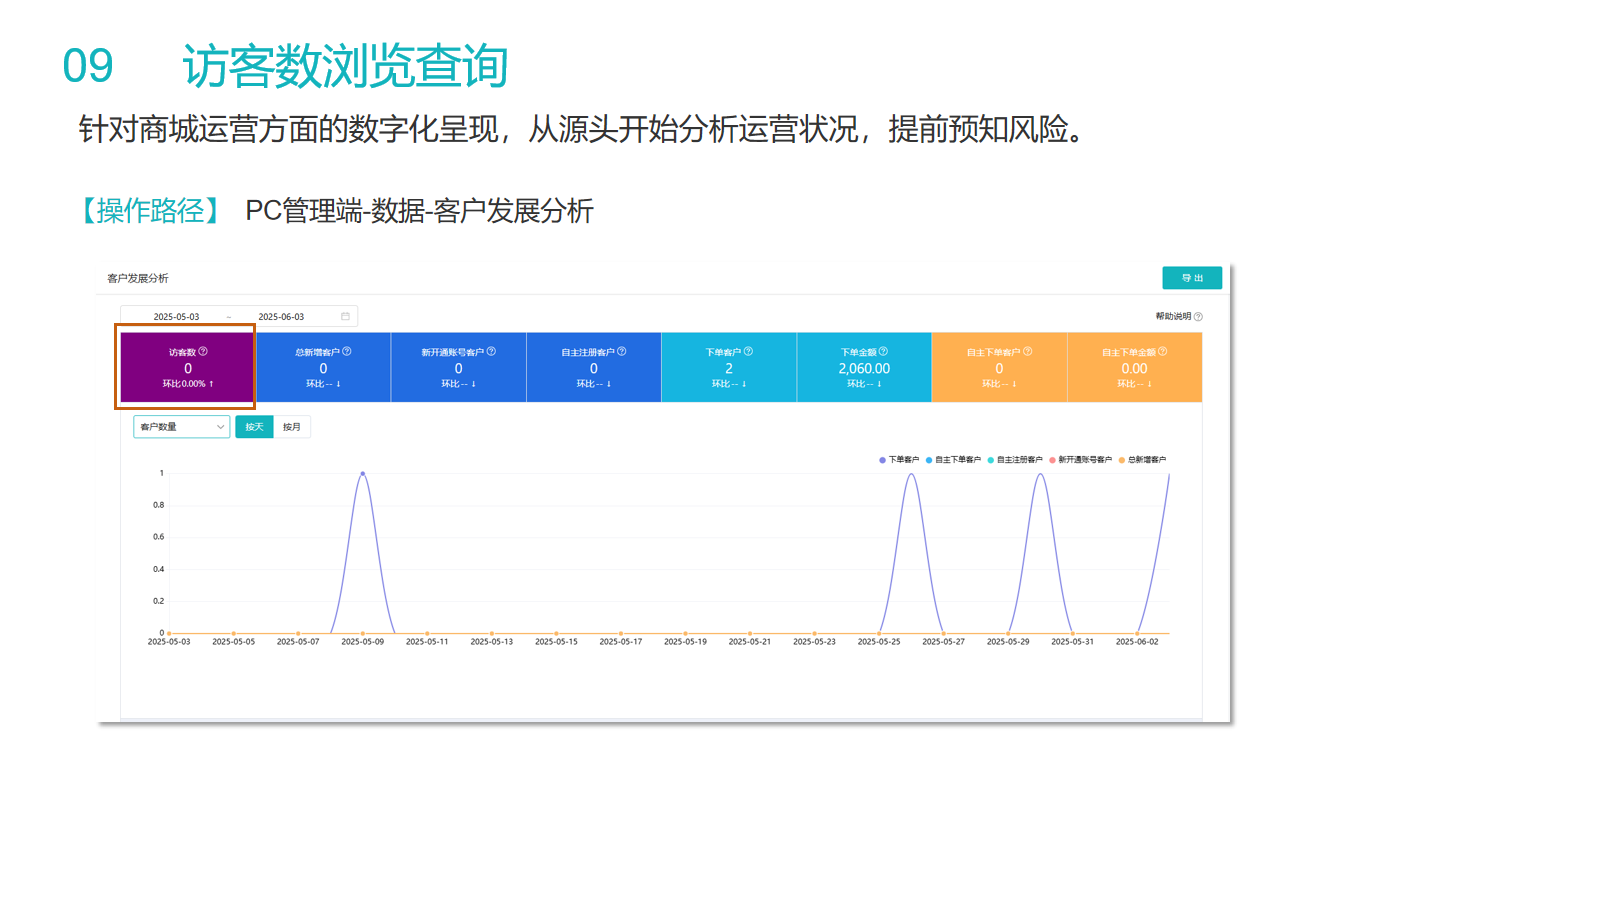This screenshot has width=1600, height=900.
Task: Toggle the 下单客户 legend series
Action: pyautogui.click(x=899, y=460)
